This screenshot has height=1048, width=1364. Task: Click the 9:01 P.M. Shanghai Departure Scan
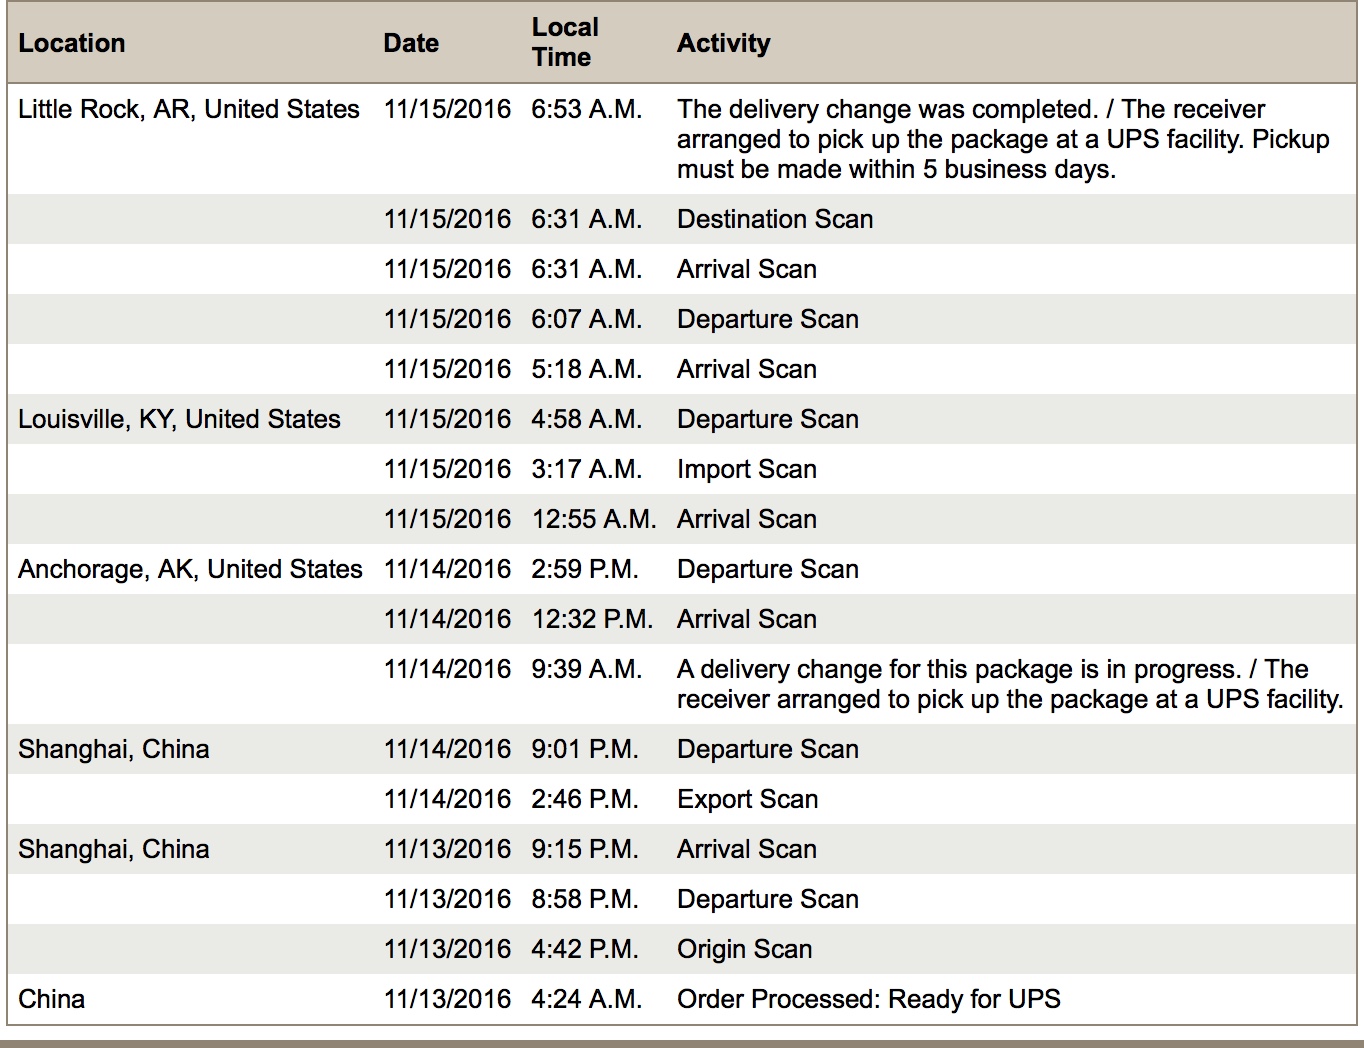point(682,749)
